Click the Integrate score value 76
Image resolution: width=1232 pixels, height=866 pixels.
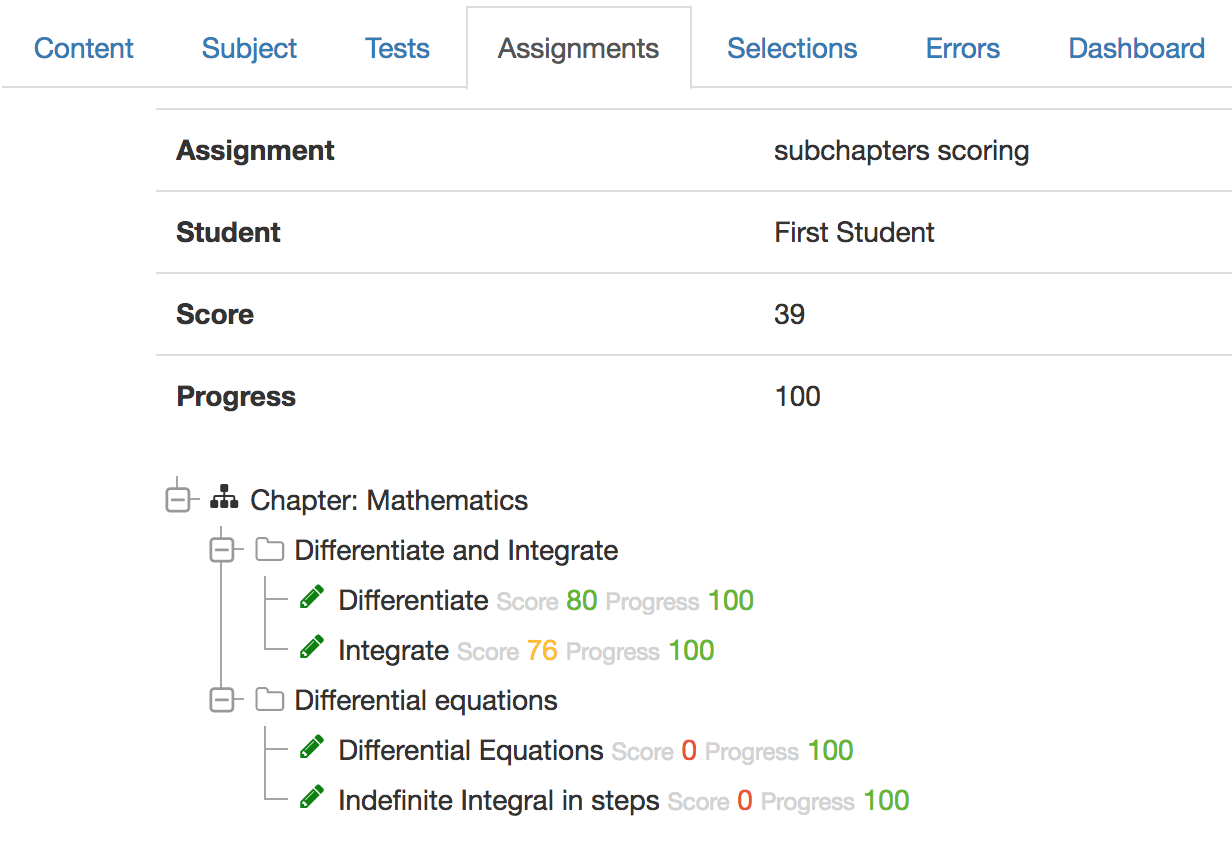543,650
